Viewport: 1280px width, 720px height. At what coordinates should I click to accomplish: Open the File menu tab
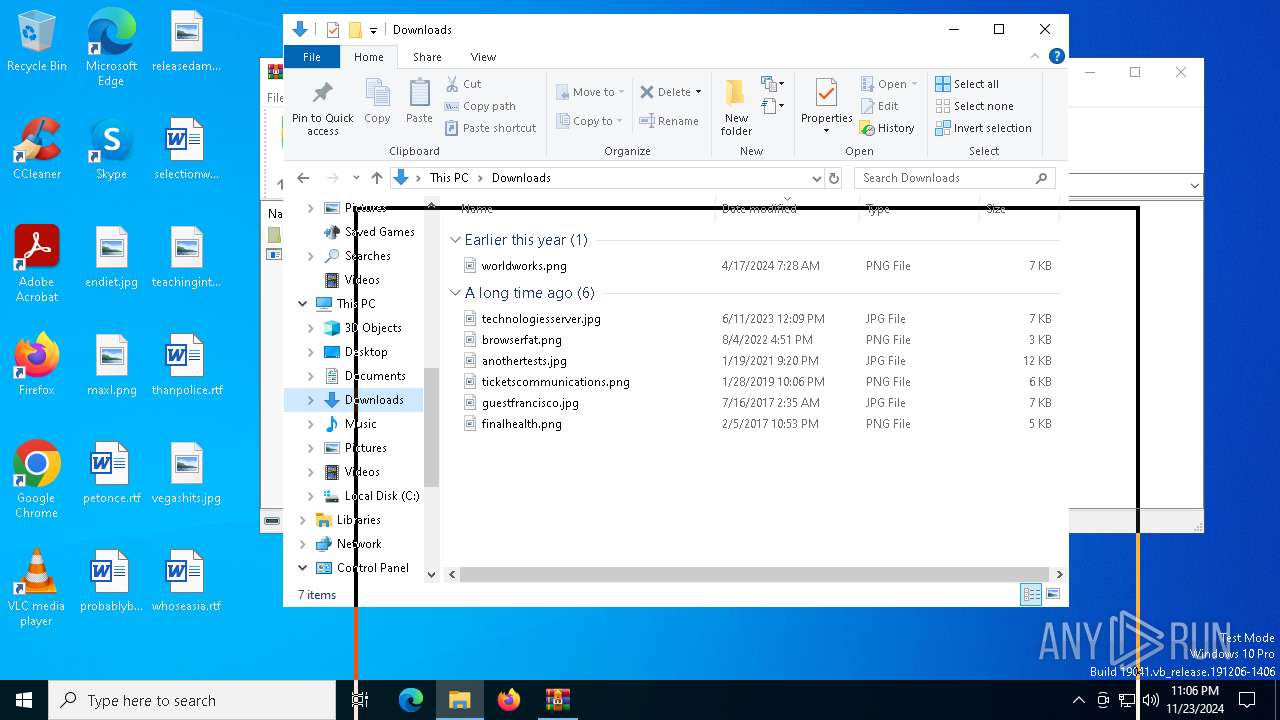click(x=312, y=57)
